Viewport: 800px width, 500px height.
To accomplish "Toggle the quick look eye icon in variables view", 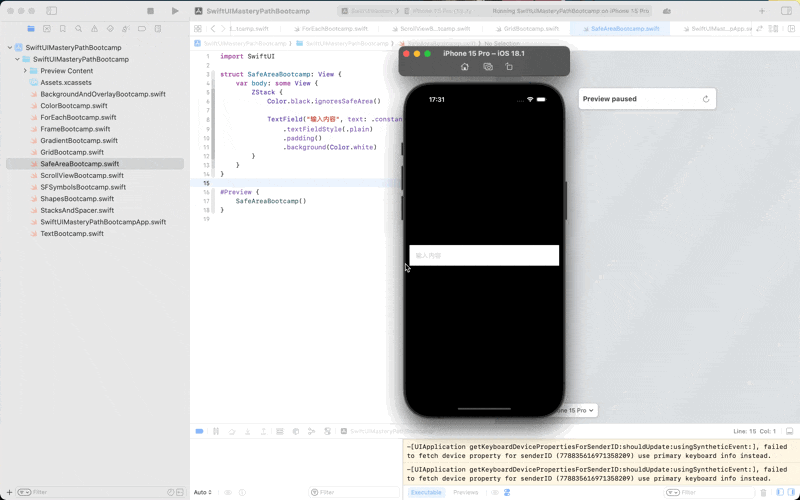I will (228, 492).
